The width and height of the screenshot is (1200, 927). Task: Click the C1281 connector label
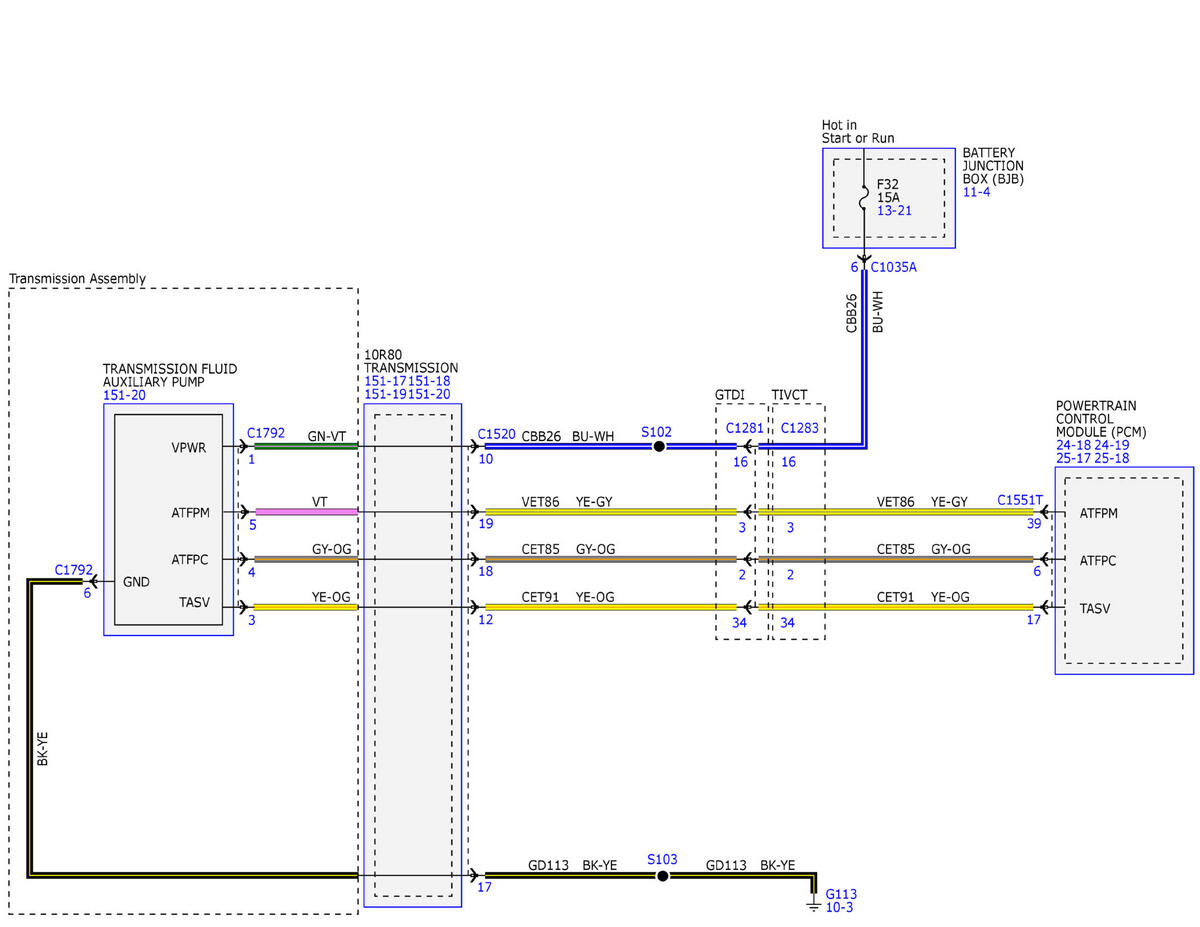(x=745, y=428)
